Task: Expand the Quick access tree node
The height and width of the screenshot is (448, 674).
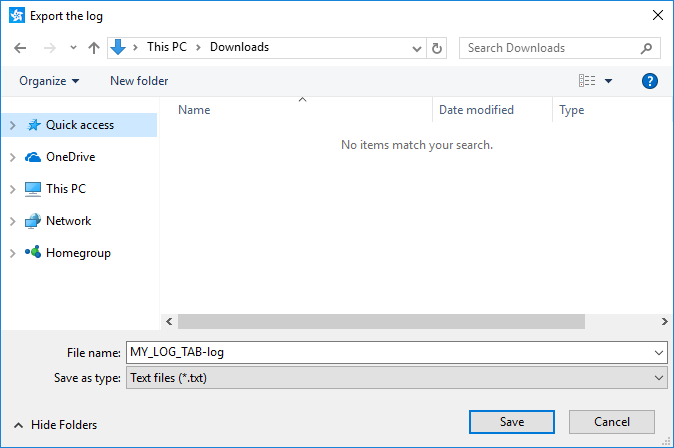Action: [12, 125]
